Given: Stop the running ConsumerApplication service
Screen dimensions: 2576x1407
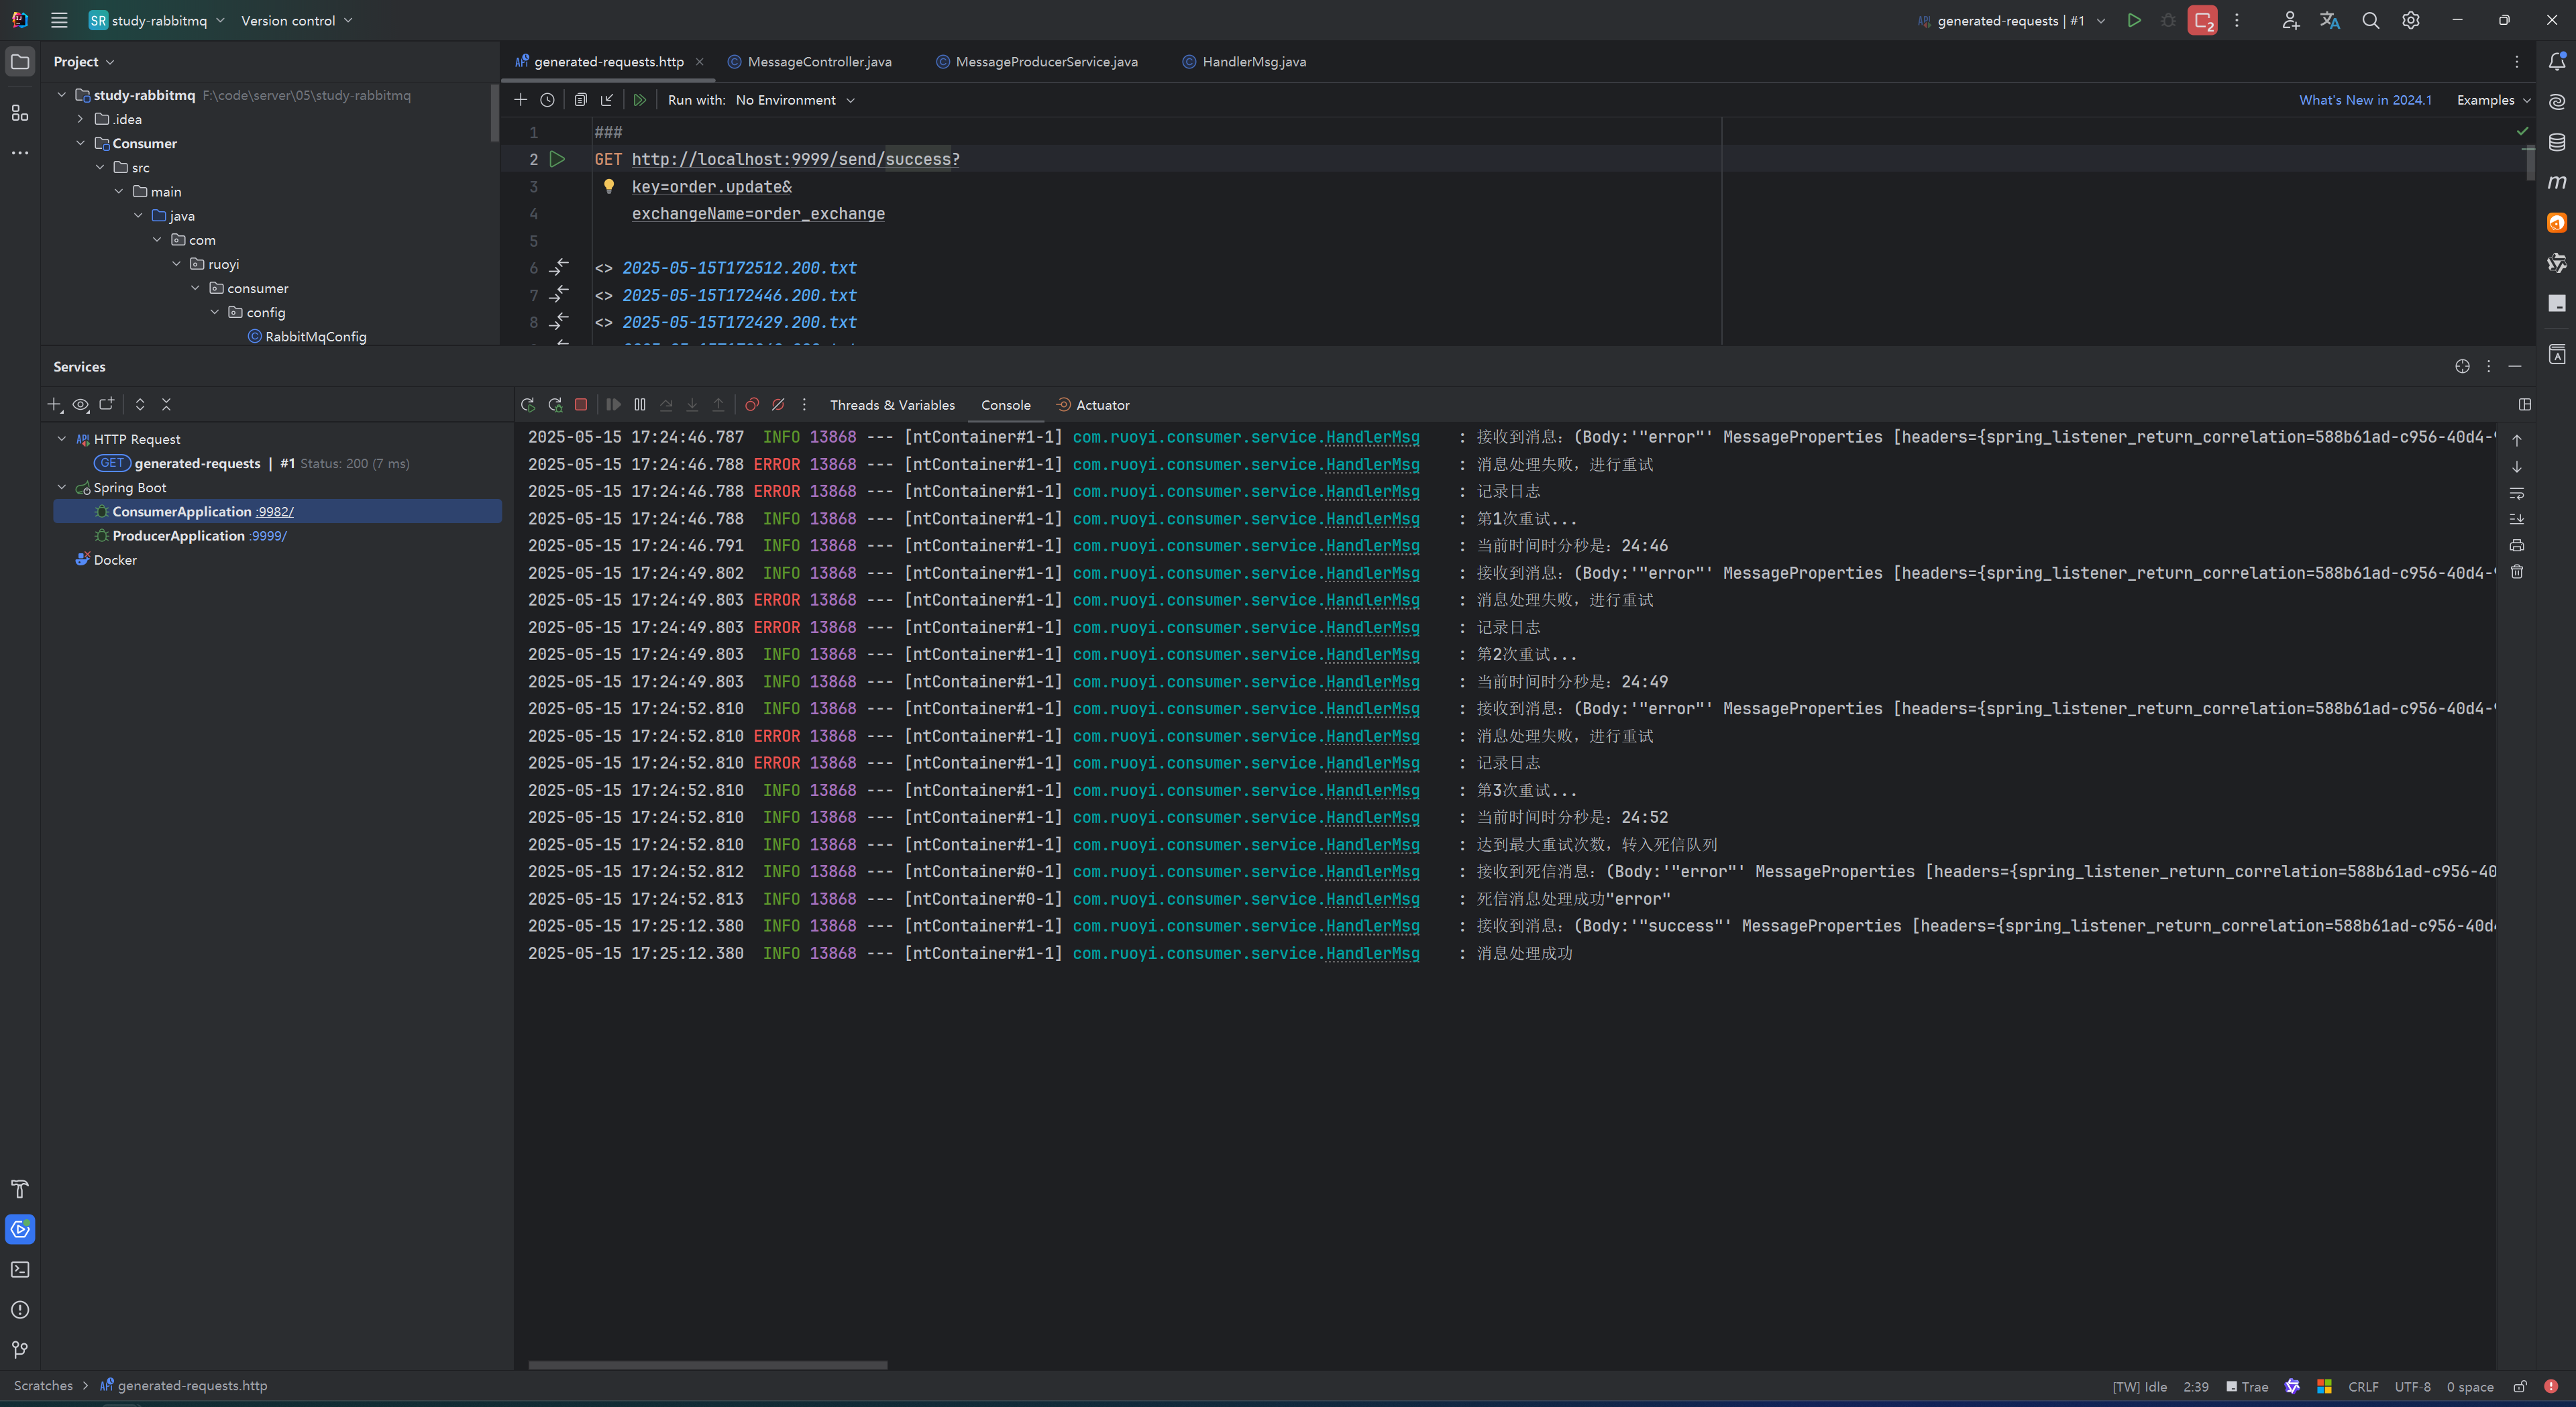Looking at the screenshot, I should pyautogui.click(x=581, y=405).
